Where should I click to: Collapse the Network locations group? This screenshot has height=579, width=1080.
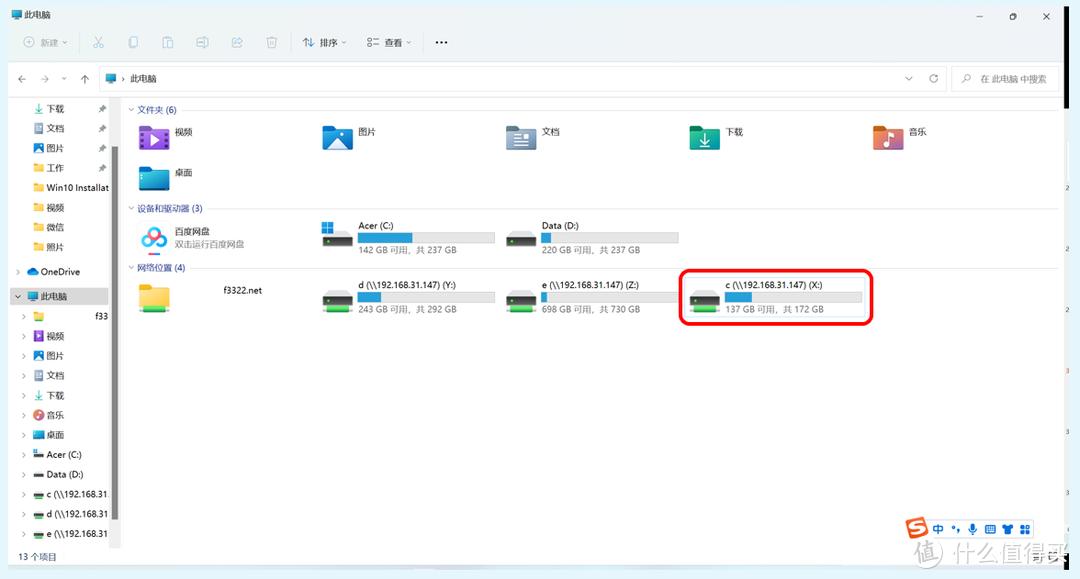[131, 268]
